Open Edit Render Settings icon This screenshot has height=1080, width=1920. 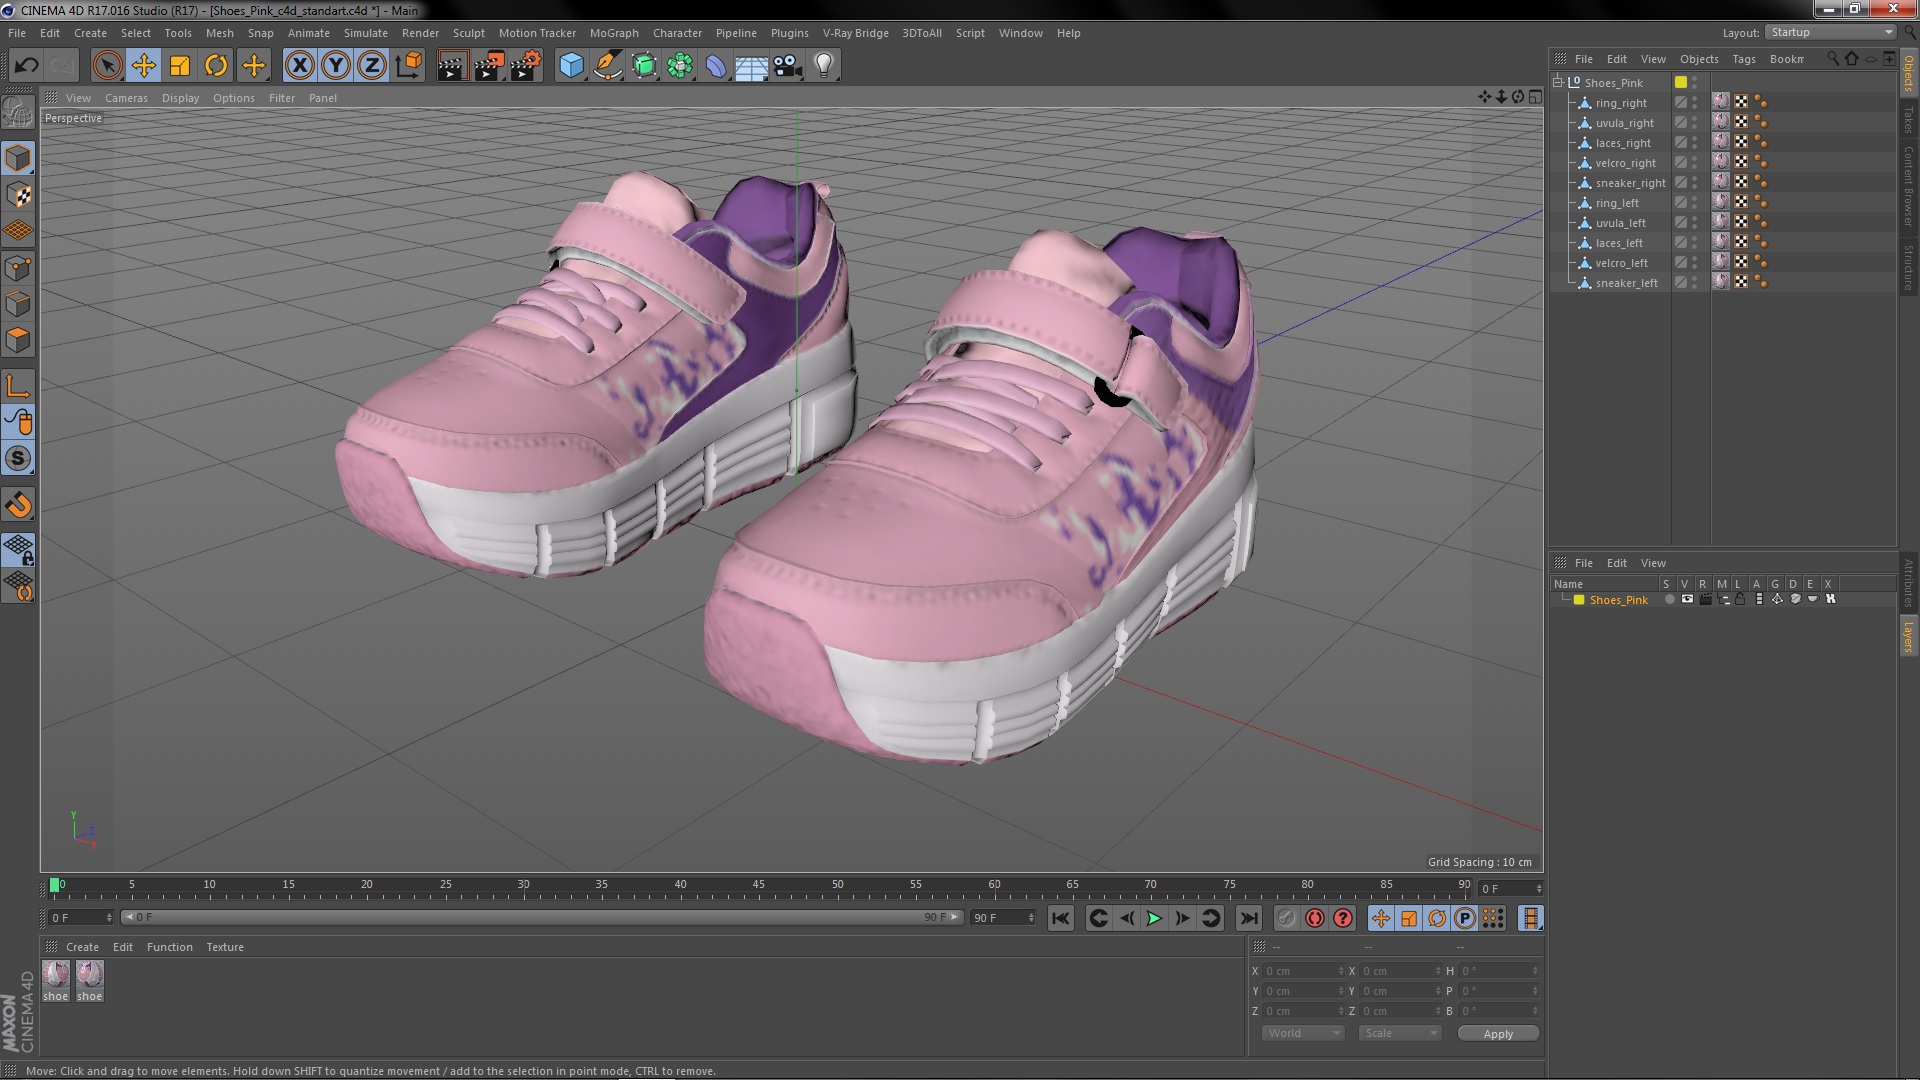coord(526,66)
